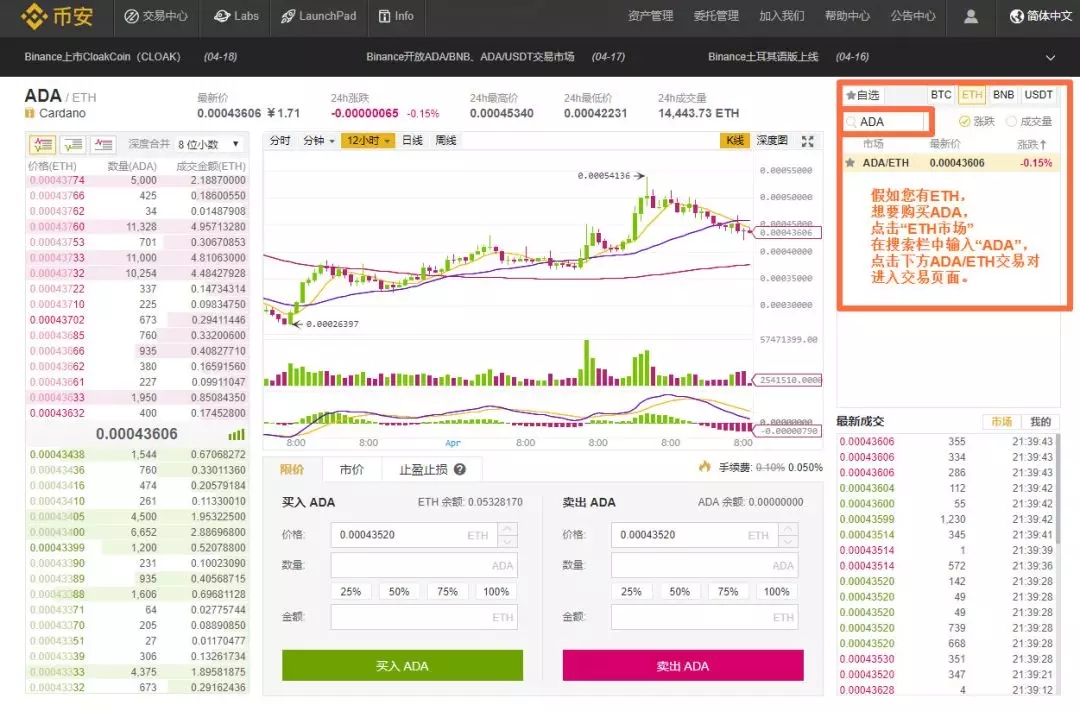Screen dimensions: 1080x711
Task: Open the 资产管理 menu link
Action: [x=650, y=16]
